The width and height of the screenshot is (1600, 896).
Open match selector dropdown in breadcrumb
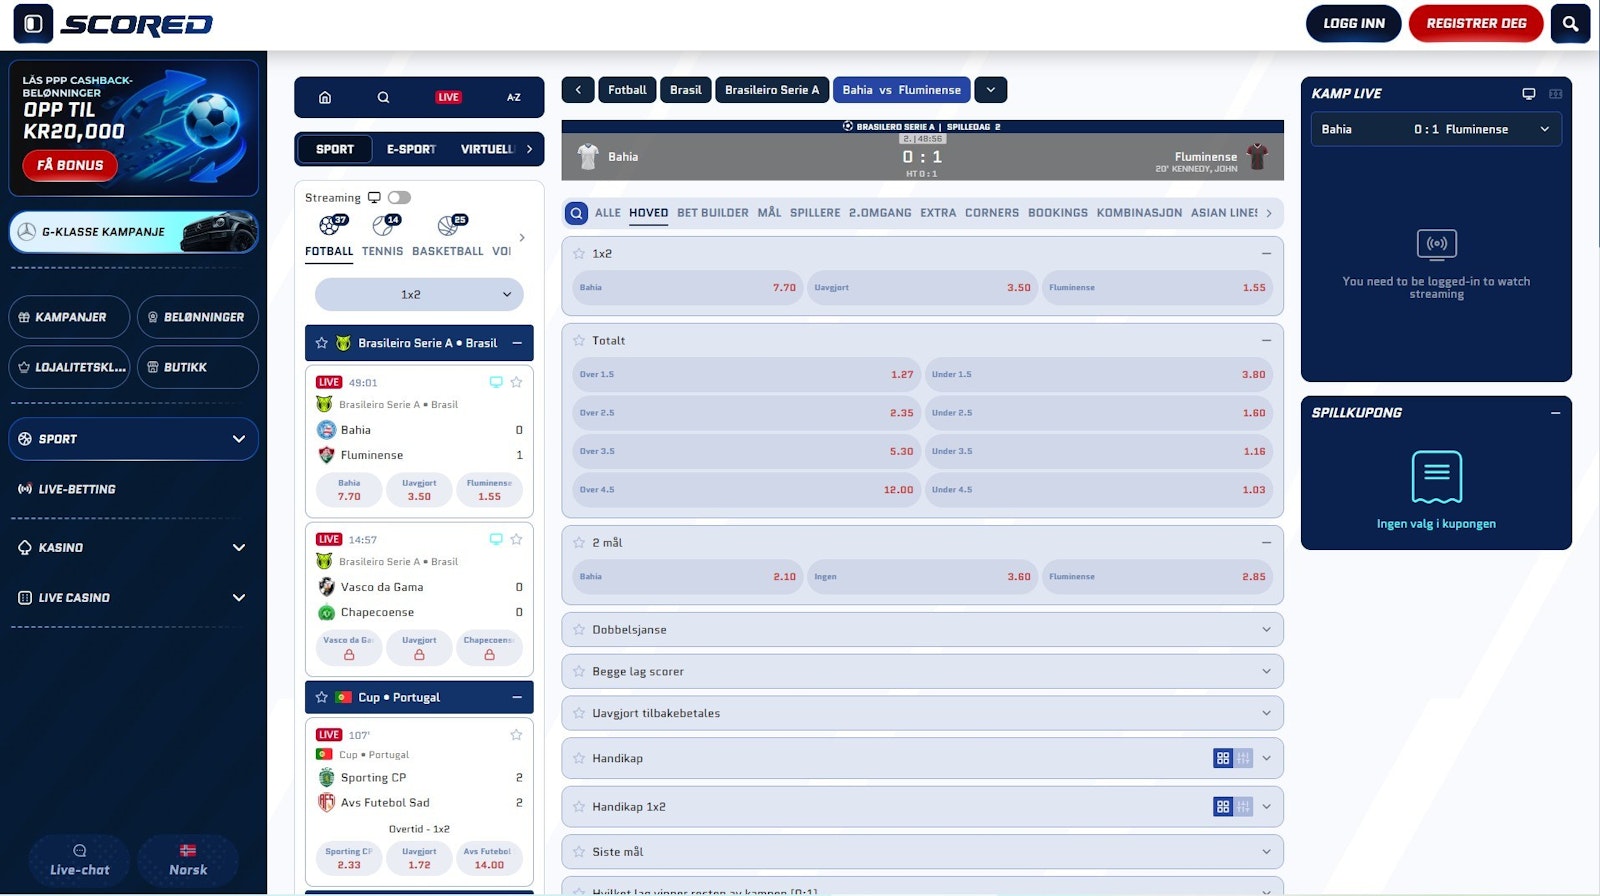990,90
